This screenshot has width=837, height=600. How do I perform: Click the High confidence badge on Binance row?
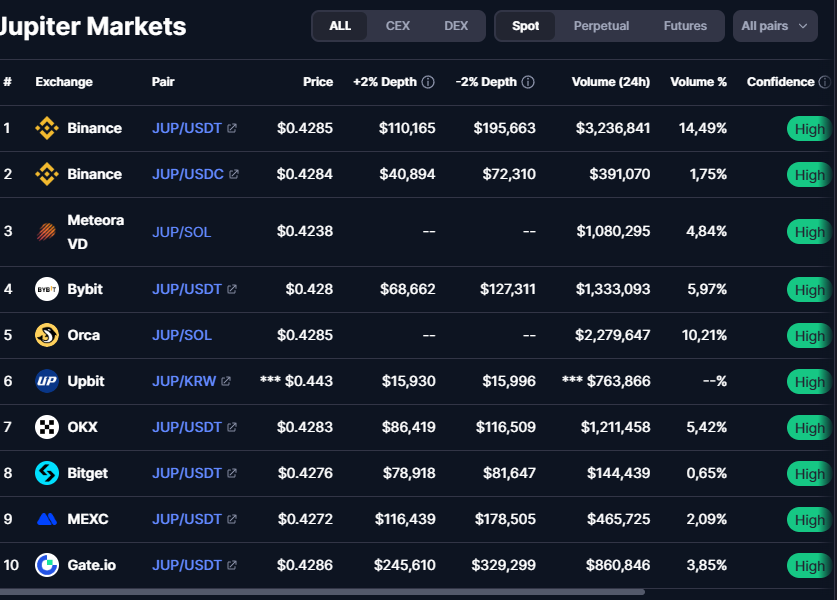[812, 128]
